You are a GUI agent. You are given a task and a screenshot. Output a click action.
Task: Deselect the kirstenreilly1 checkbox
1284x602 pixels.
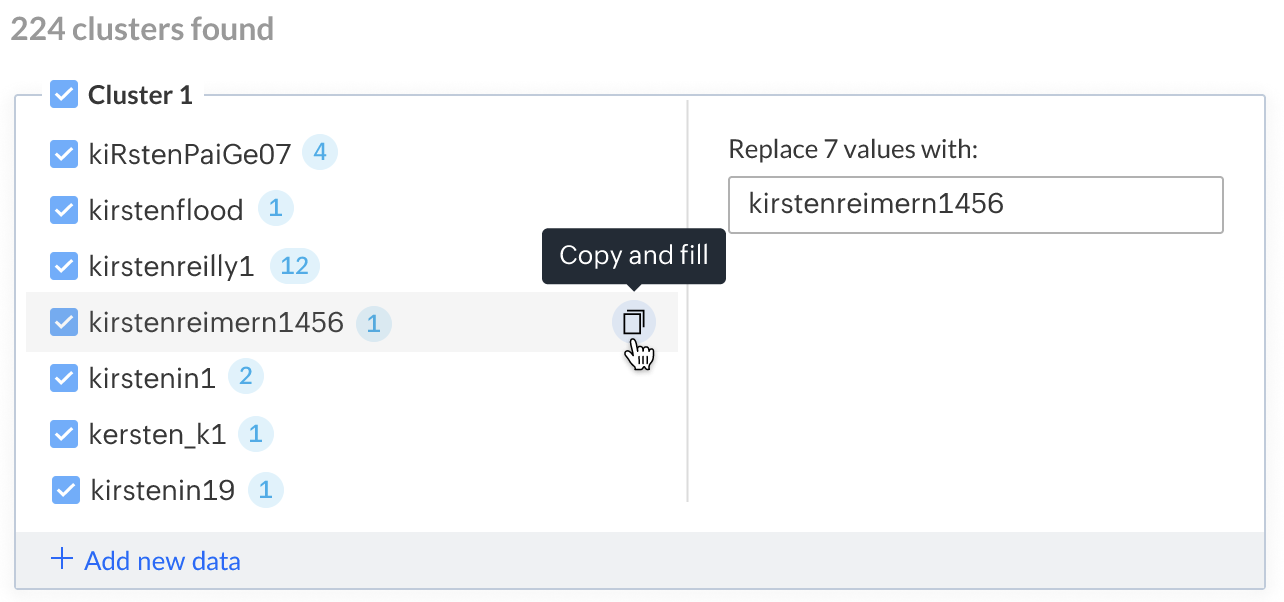click(x=64, y=266)
